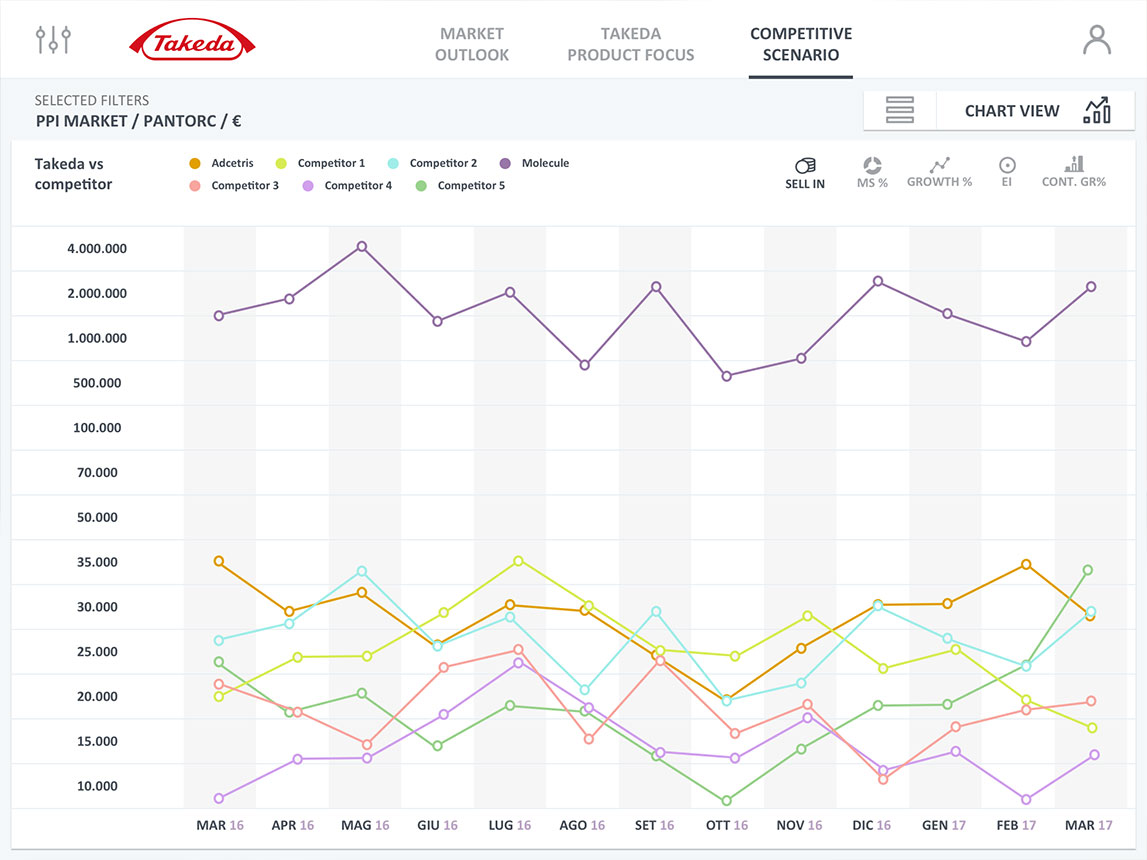Image resolution: width=1147 pixels, height=860 pixels.
Task: Select the GROWTH % metric icon
Action: (x=939, y=173)
